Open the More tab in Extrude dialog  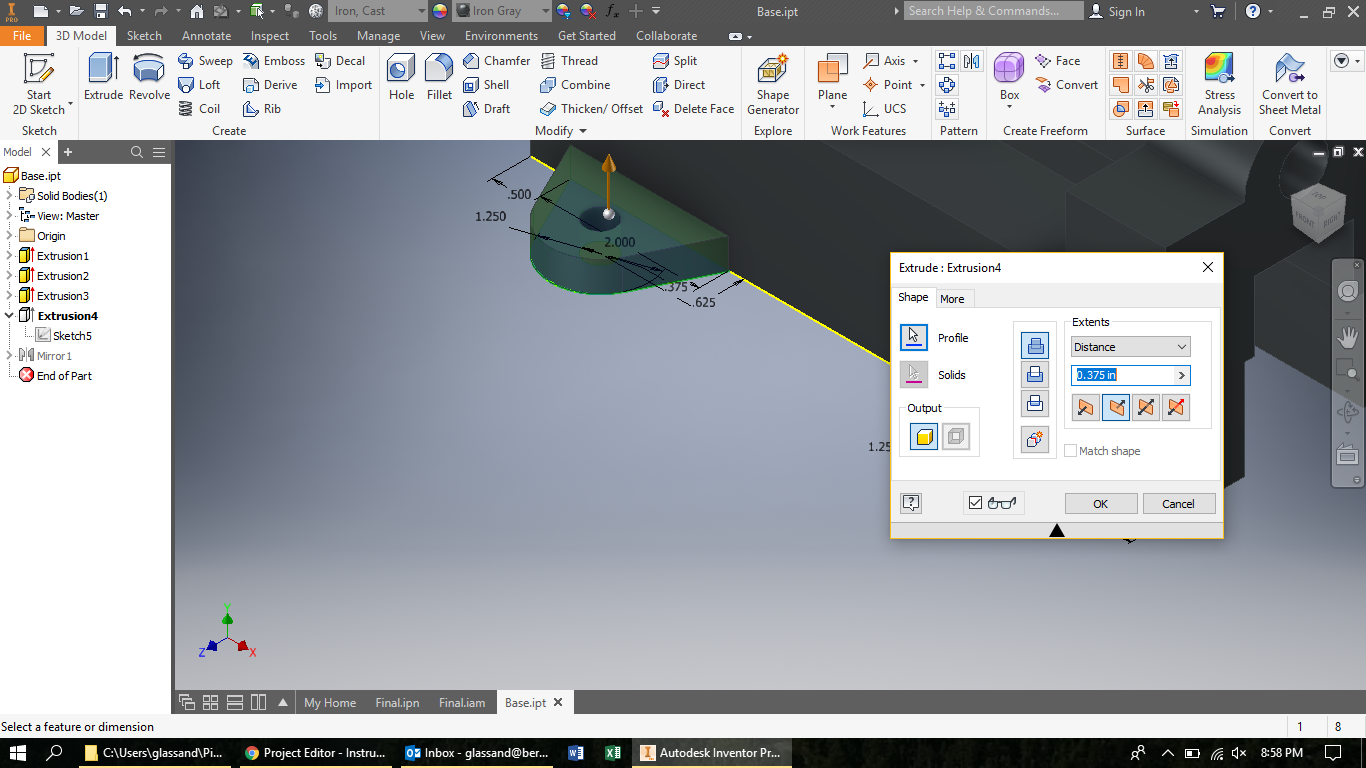tap(952, 298)
